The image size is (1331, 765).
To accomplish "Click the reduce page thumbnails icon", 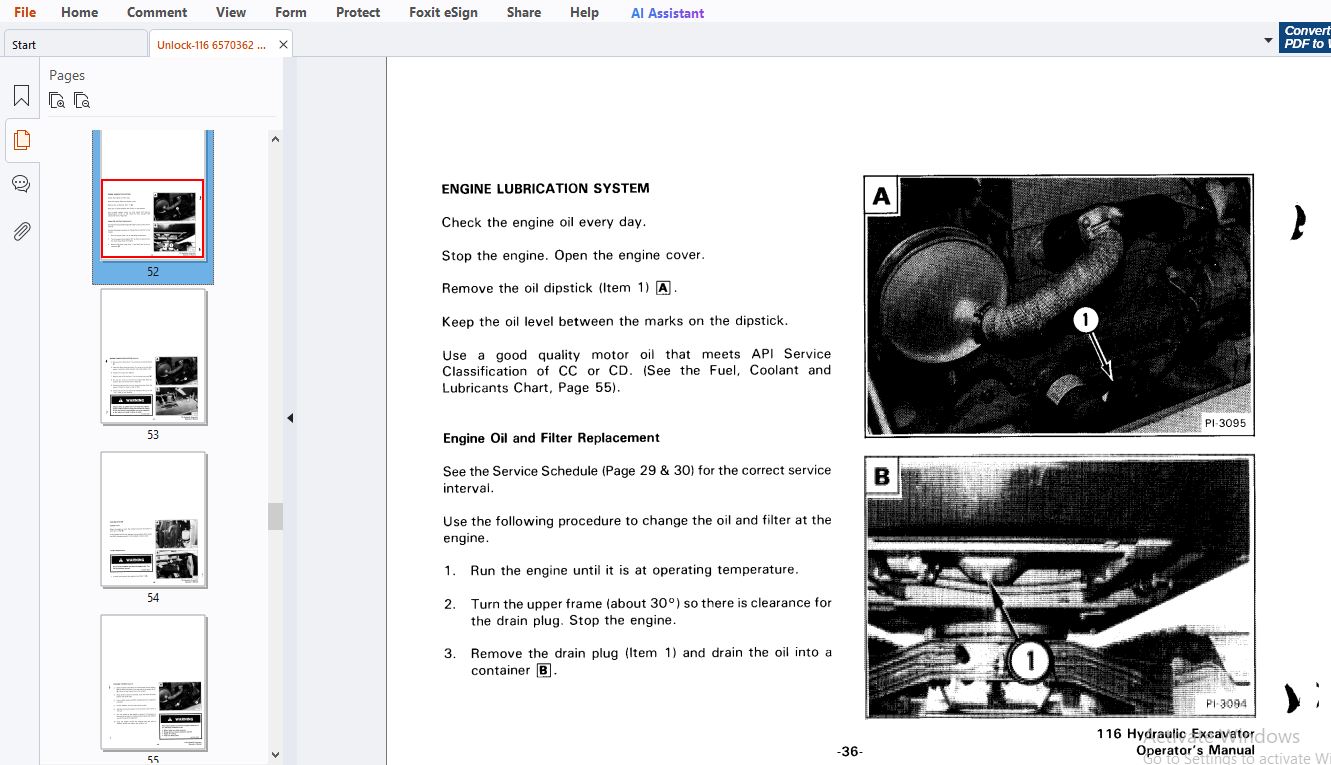I will 82,100.
